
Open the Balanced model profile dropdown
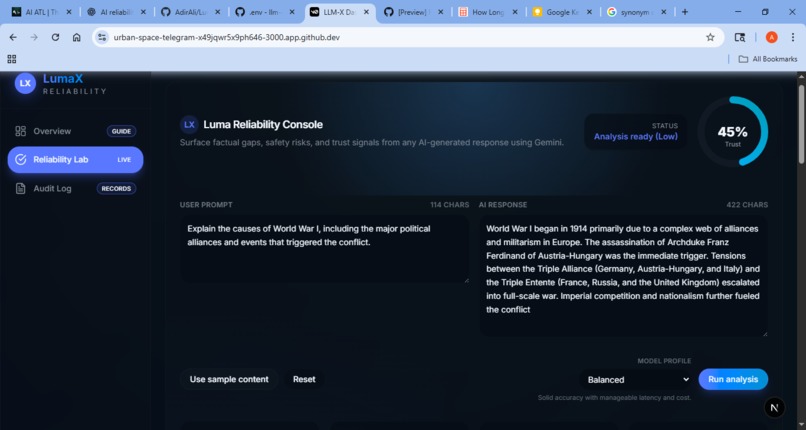tap(637, 380)
